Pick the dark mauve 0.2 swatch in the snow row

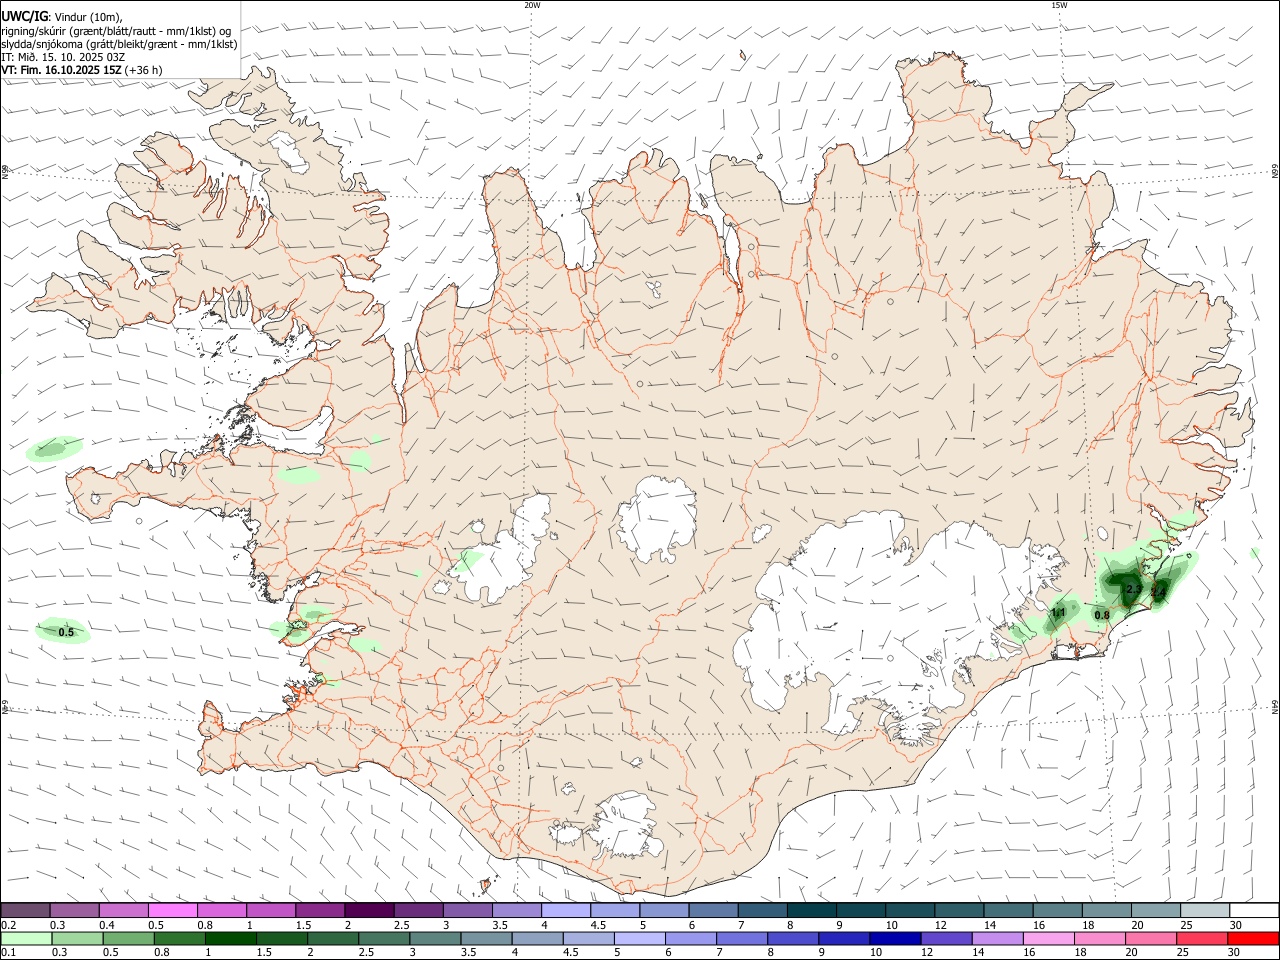tap(25, 910)
